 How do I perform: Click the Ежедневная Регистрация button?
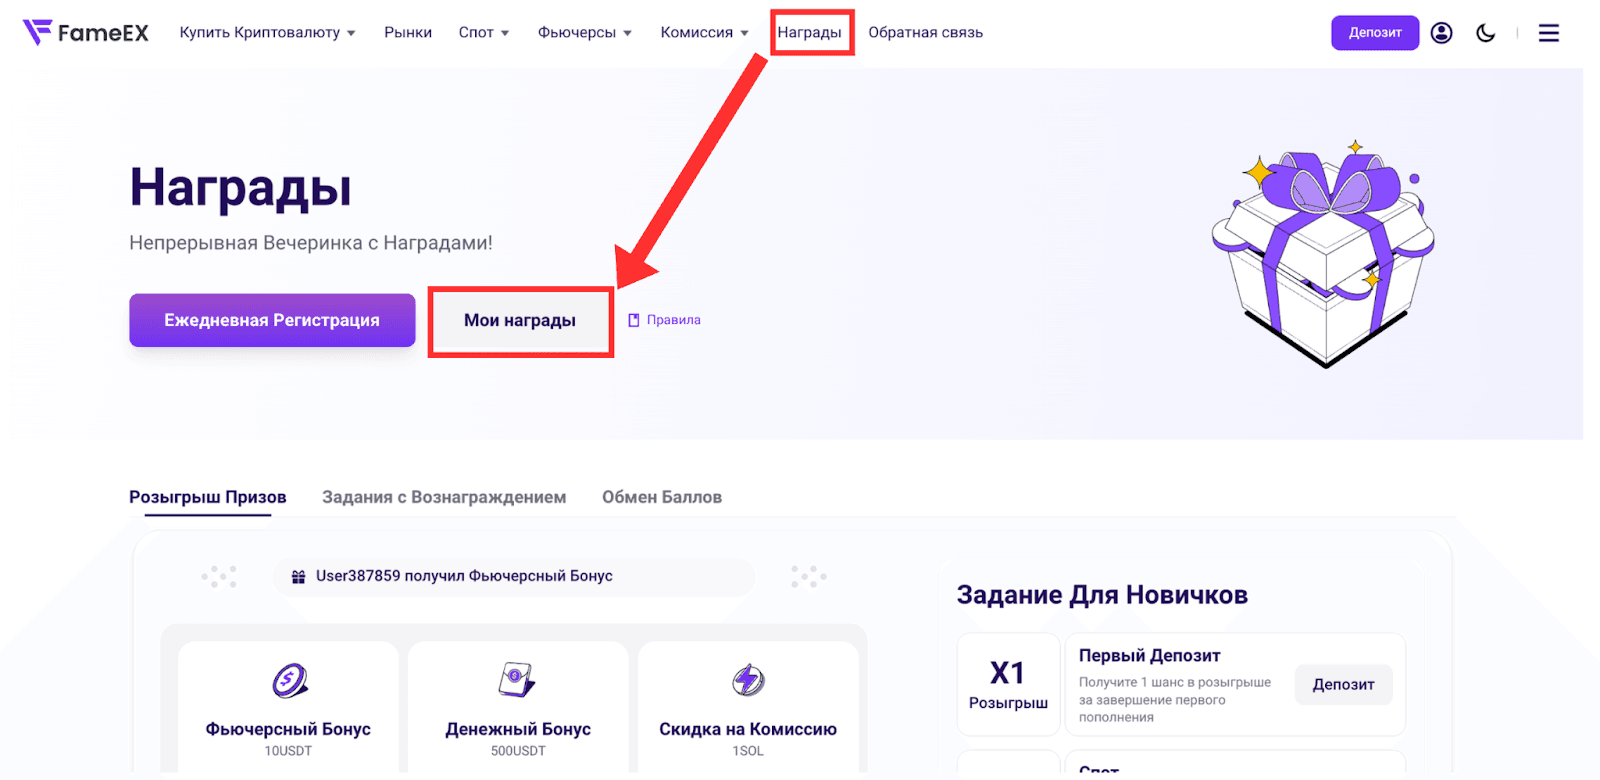[x=272, y=320]
